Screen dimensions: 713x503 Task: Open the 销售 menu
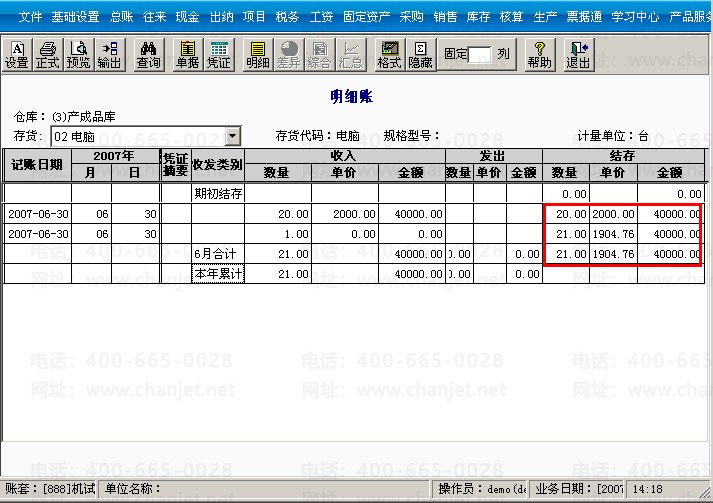pyautogui.click(x=445, y=17)
